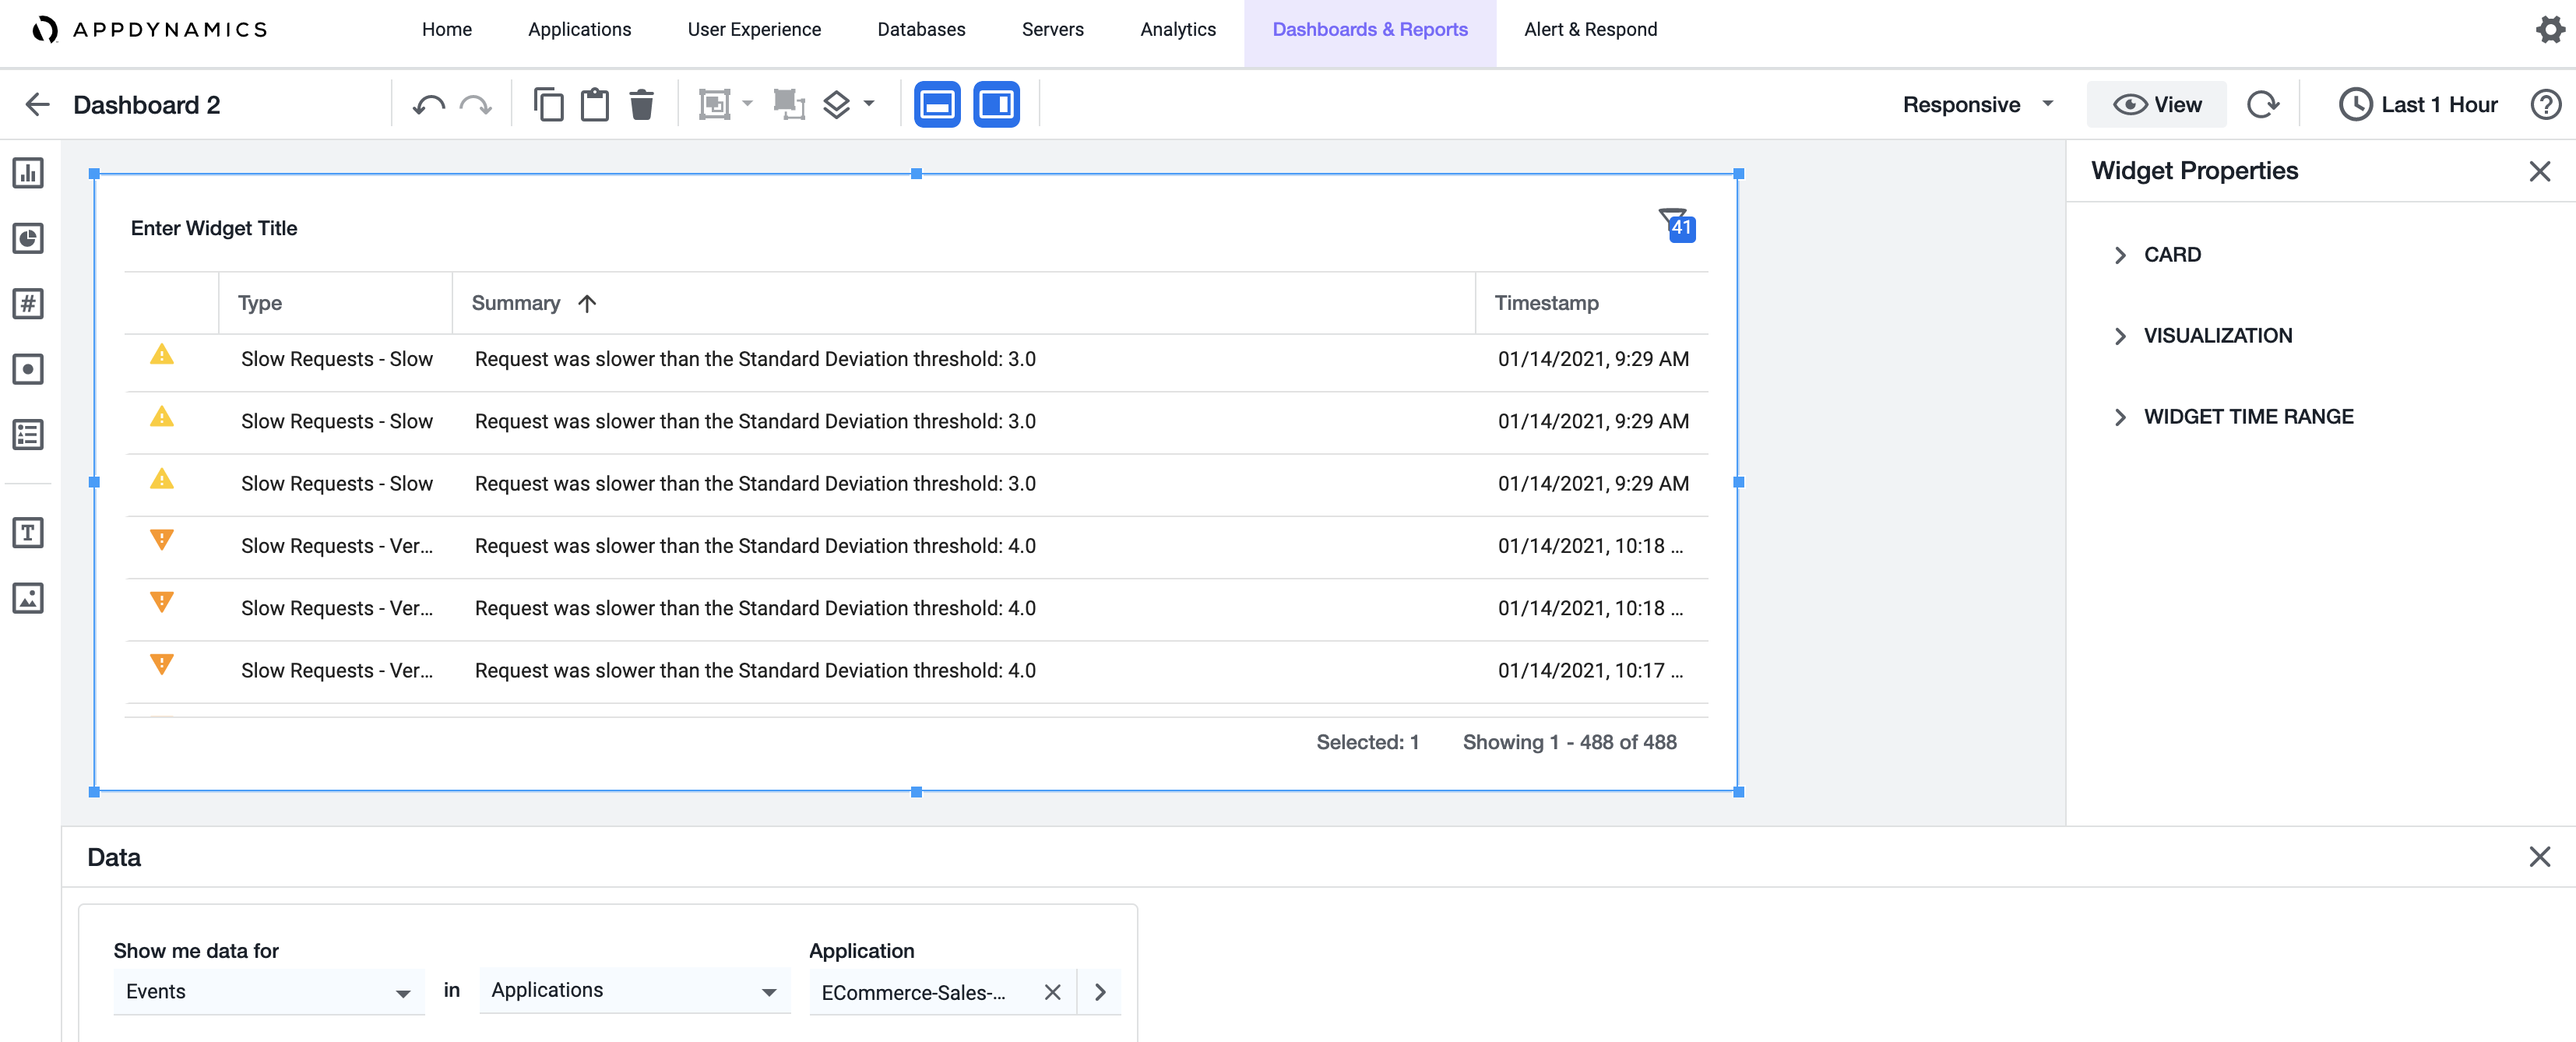Viewport: 2576px width, 1042px height.
Task: Add a list widget from sidebar
Action: 28,435
